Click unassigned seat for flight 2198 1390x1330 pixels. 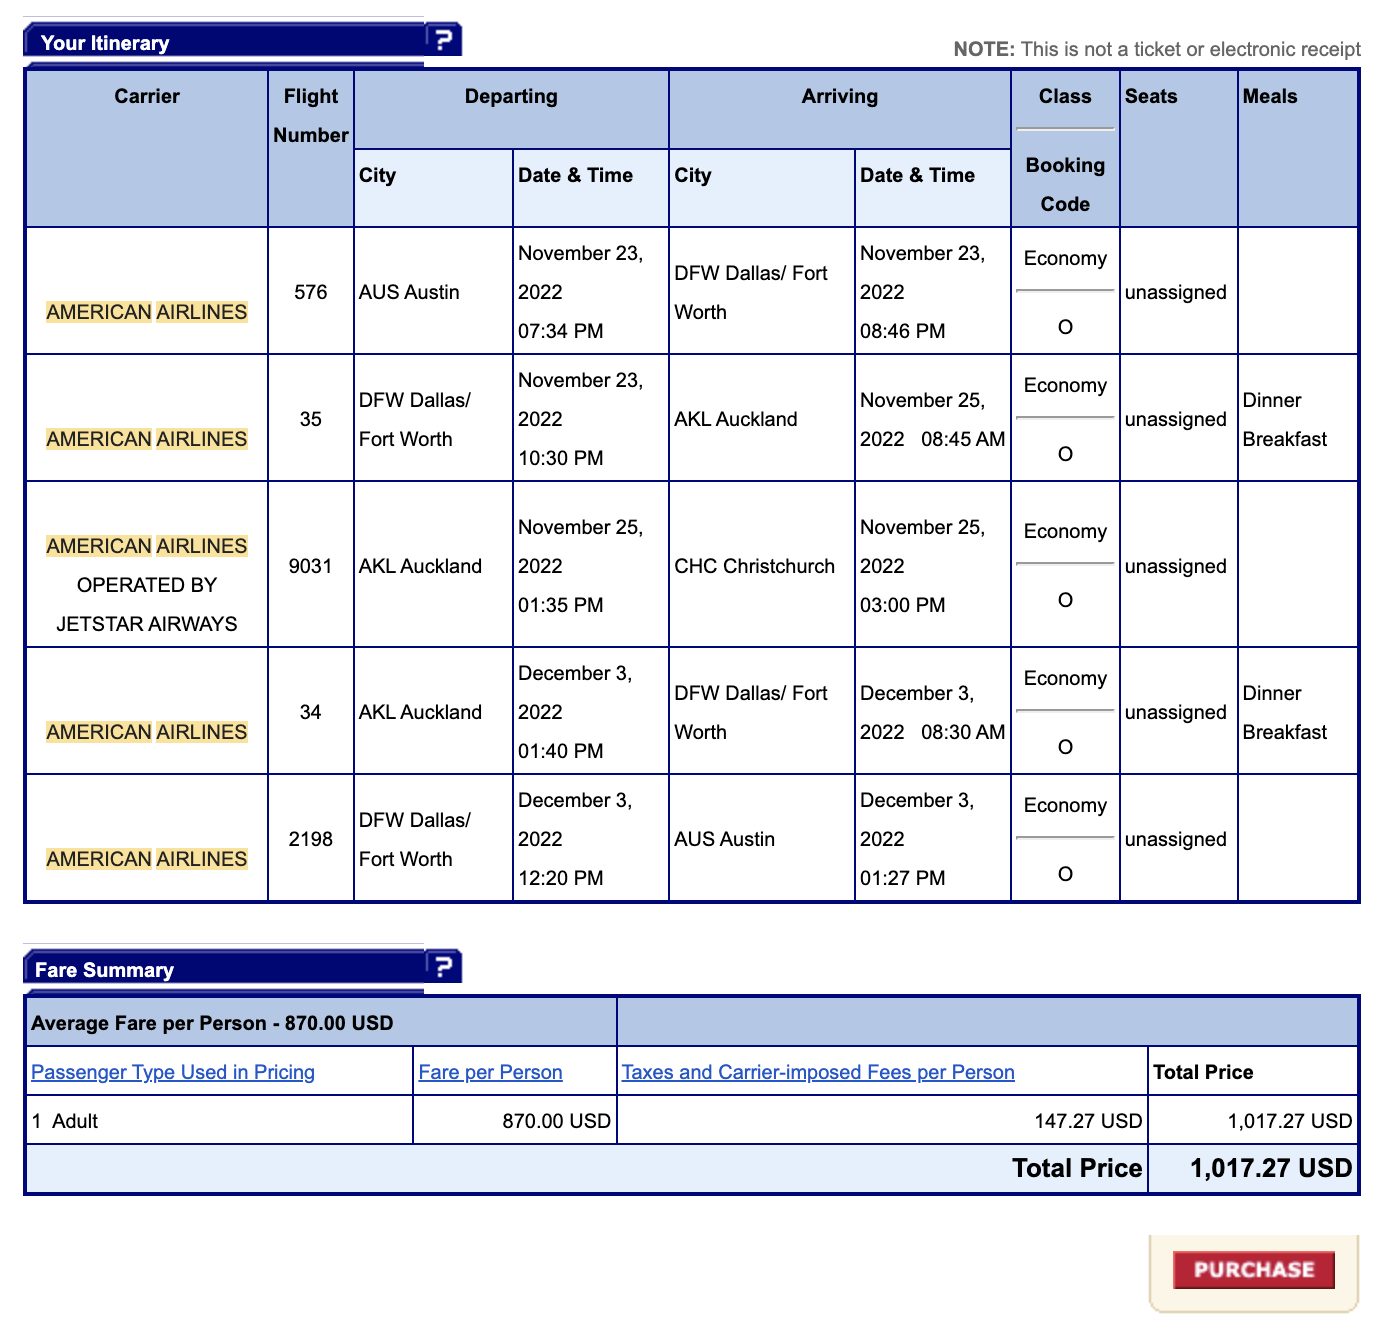coord(1176,839)
